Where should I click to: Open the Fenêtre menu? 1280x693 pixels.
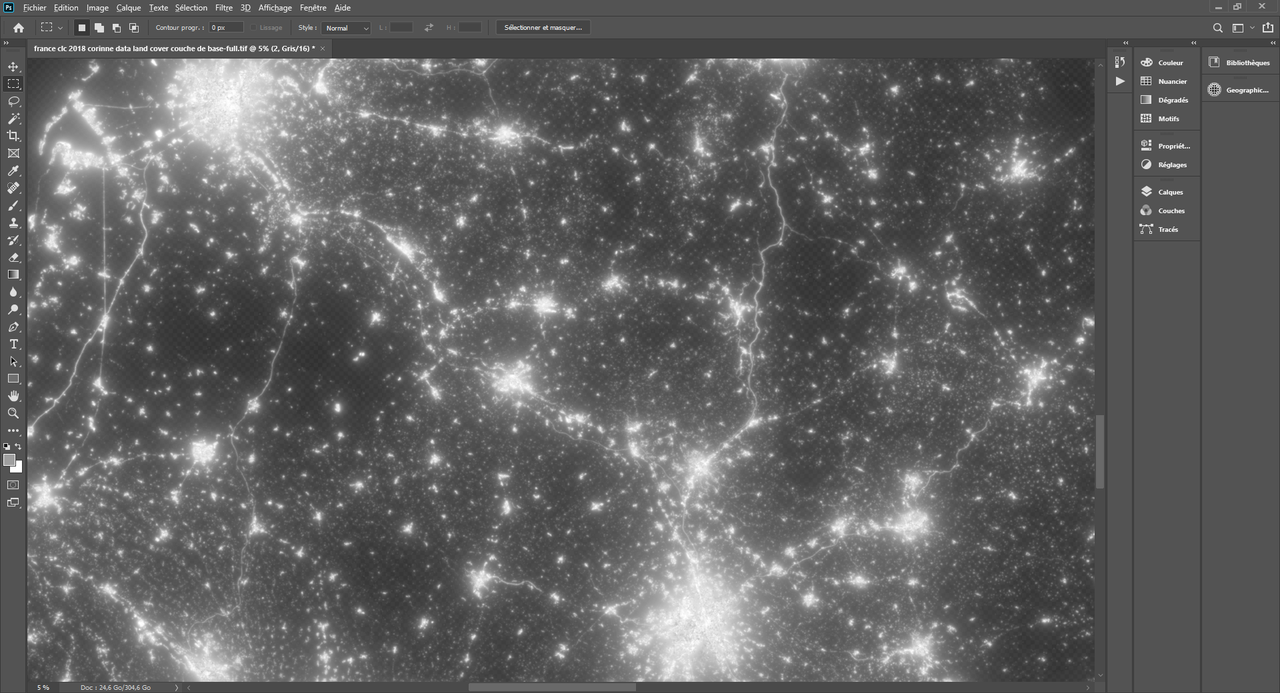[x=313, y=7]
